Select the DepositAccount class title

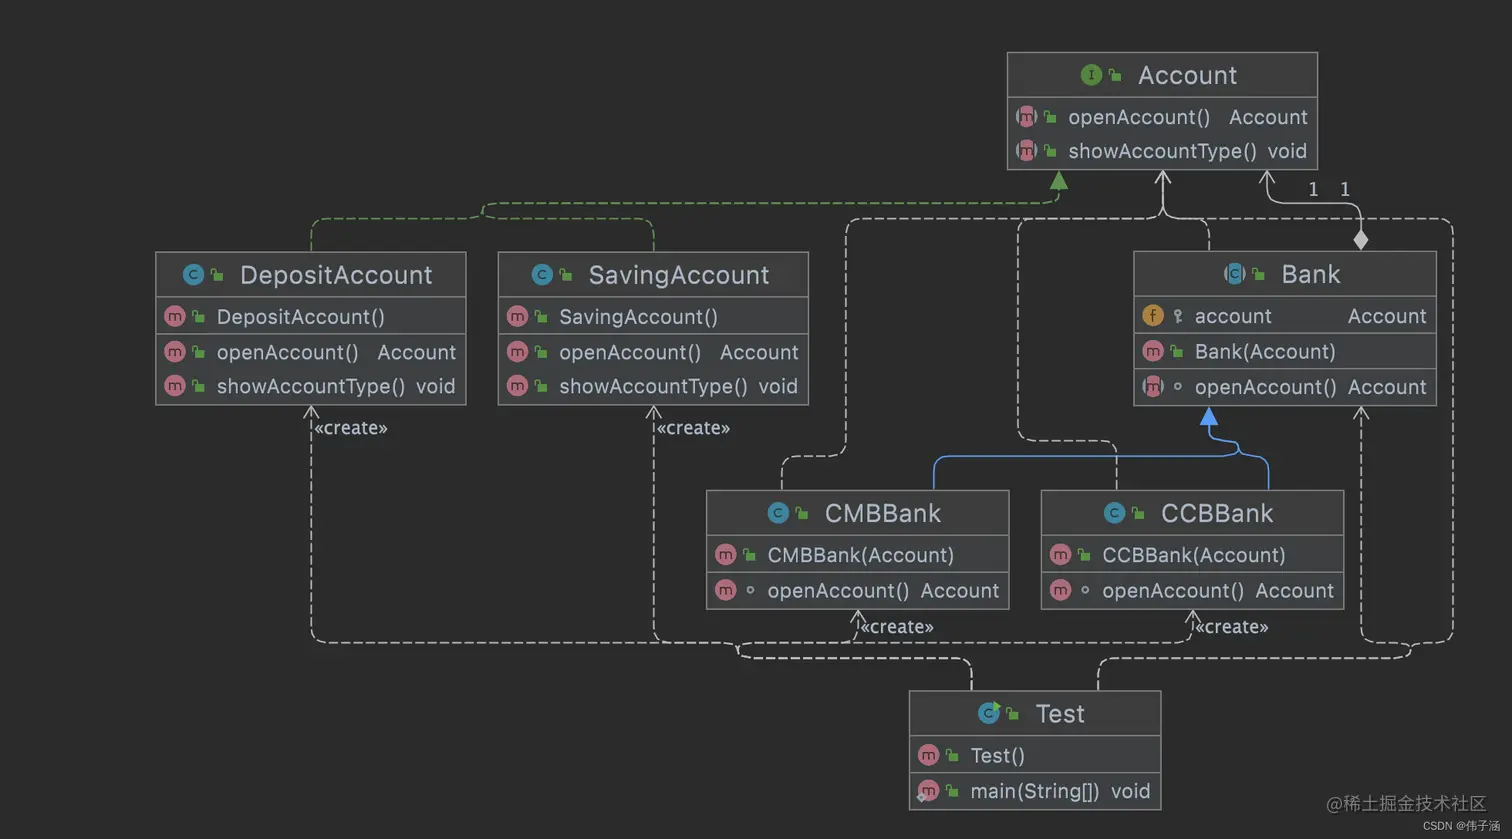click(x=336, y=275)
